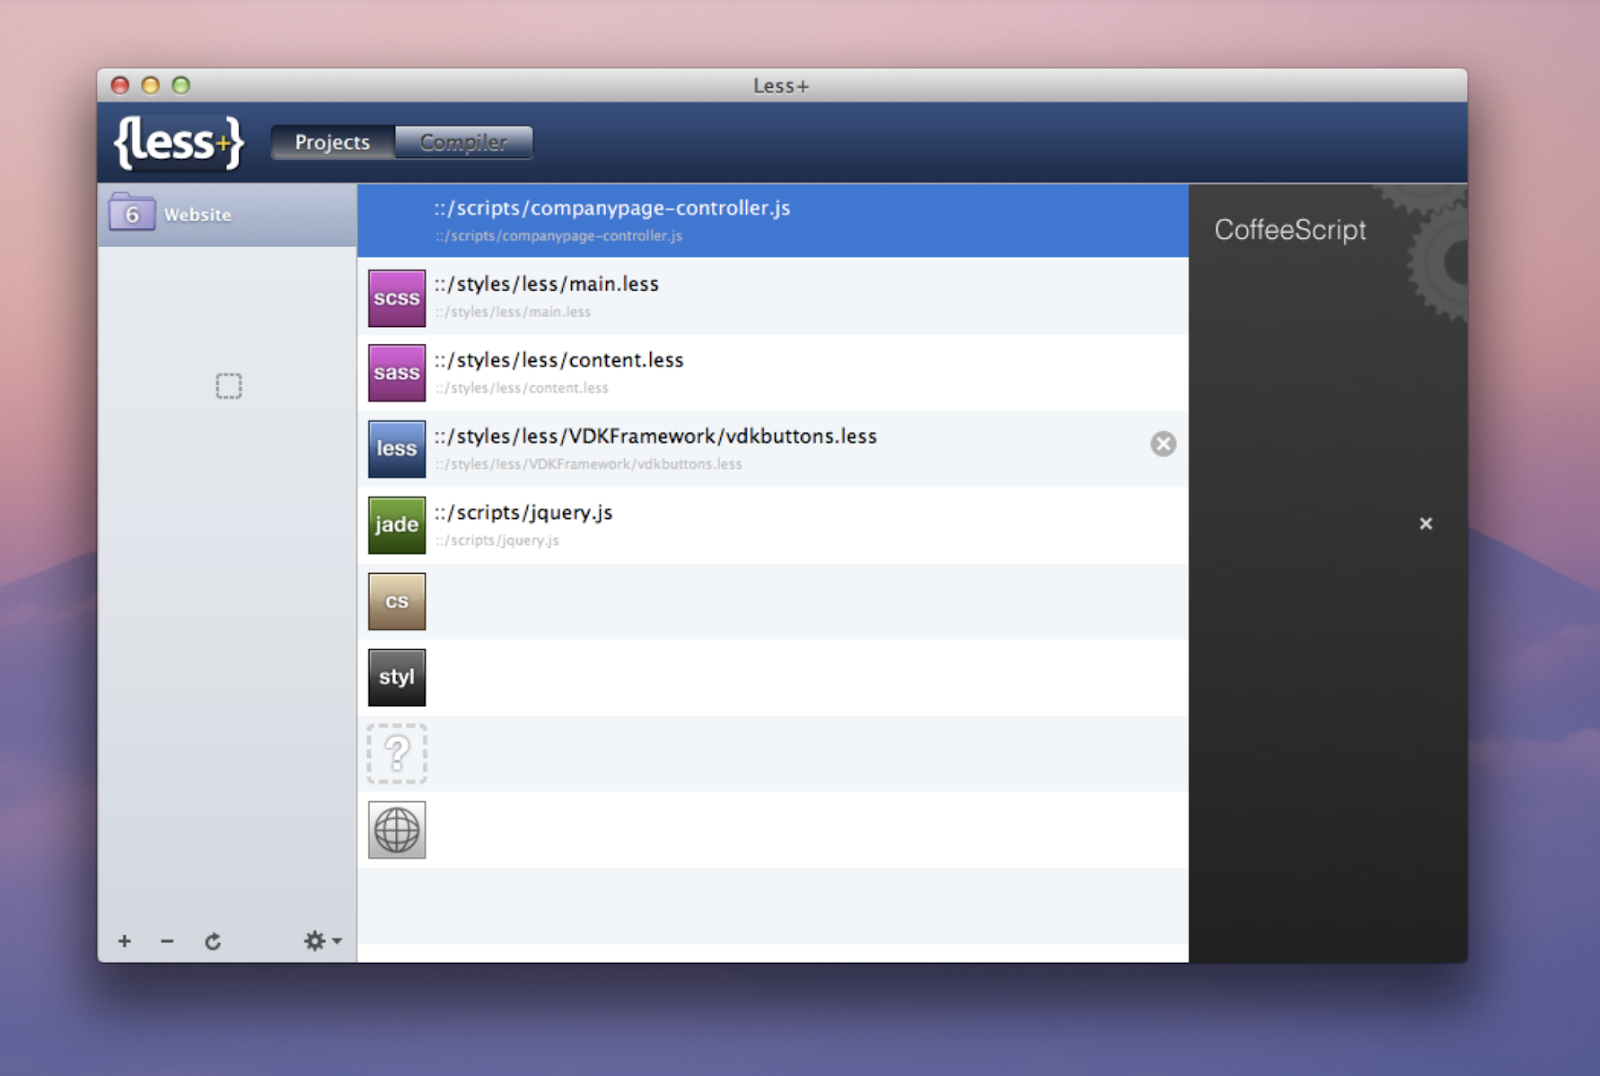
Task: Click the black styl Stylus icon
Action: tap(397, 677)
